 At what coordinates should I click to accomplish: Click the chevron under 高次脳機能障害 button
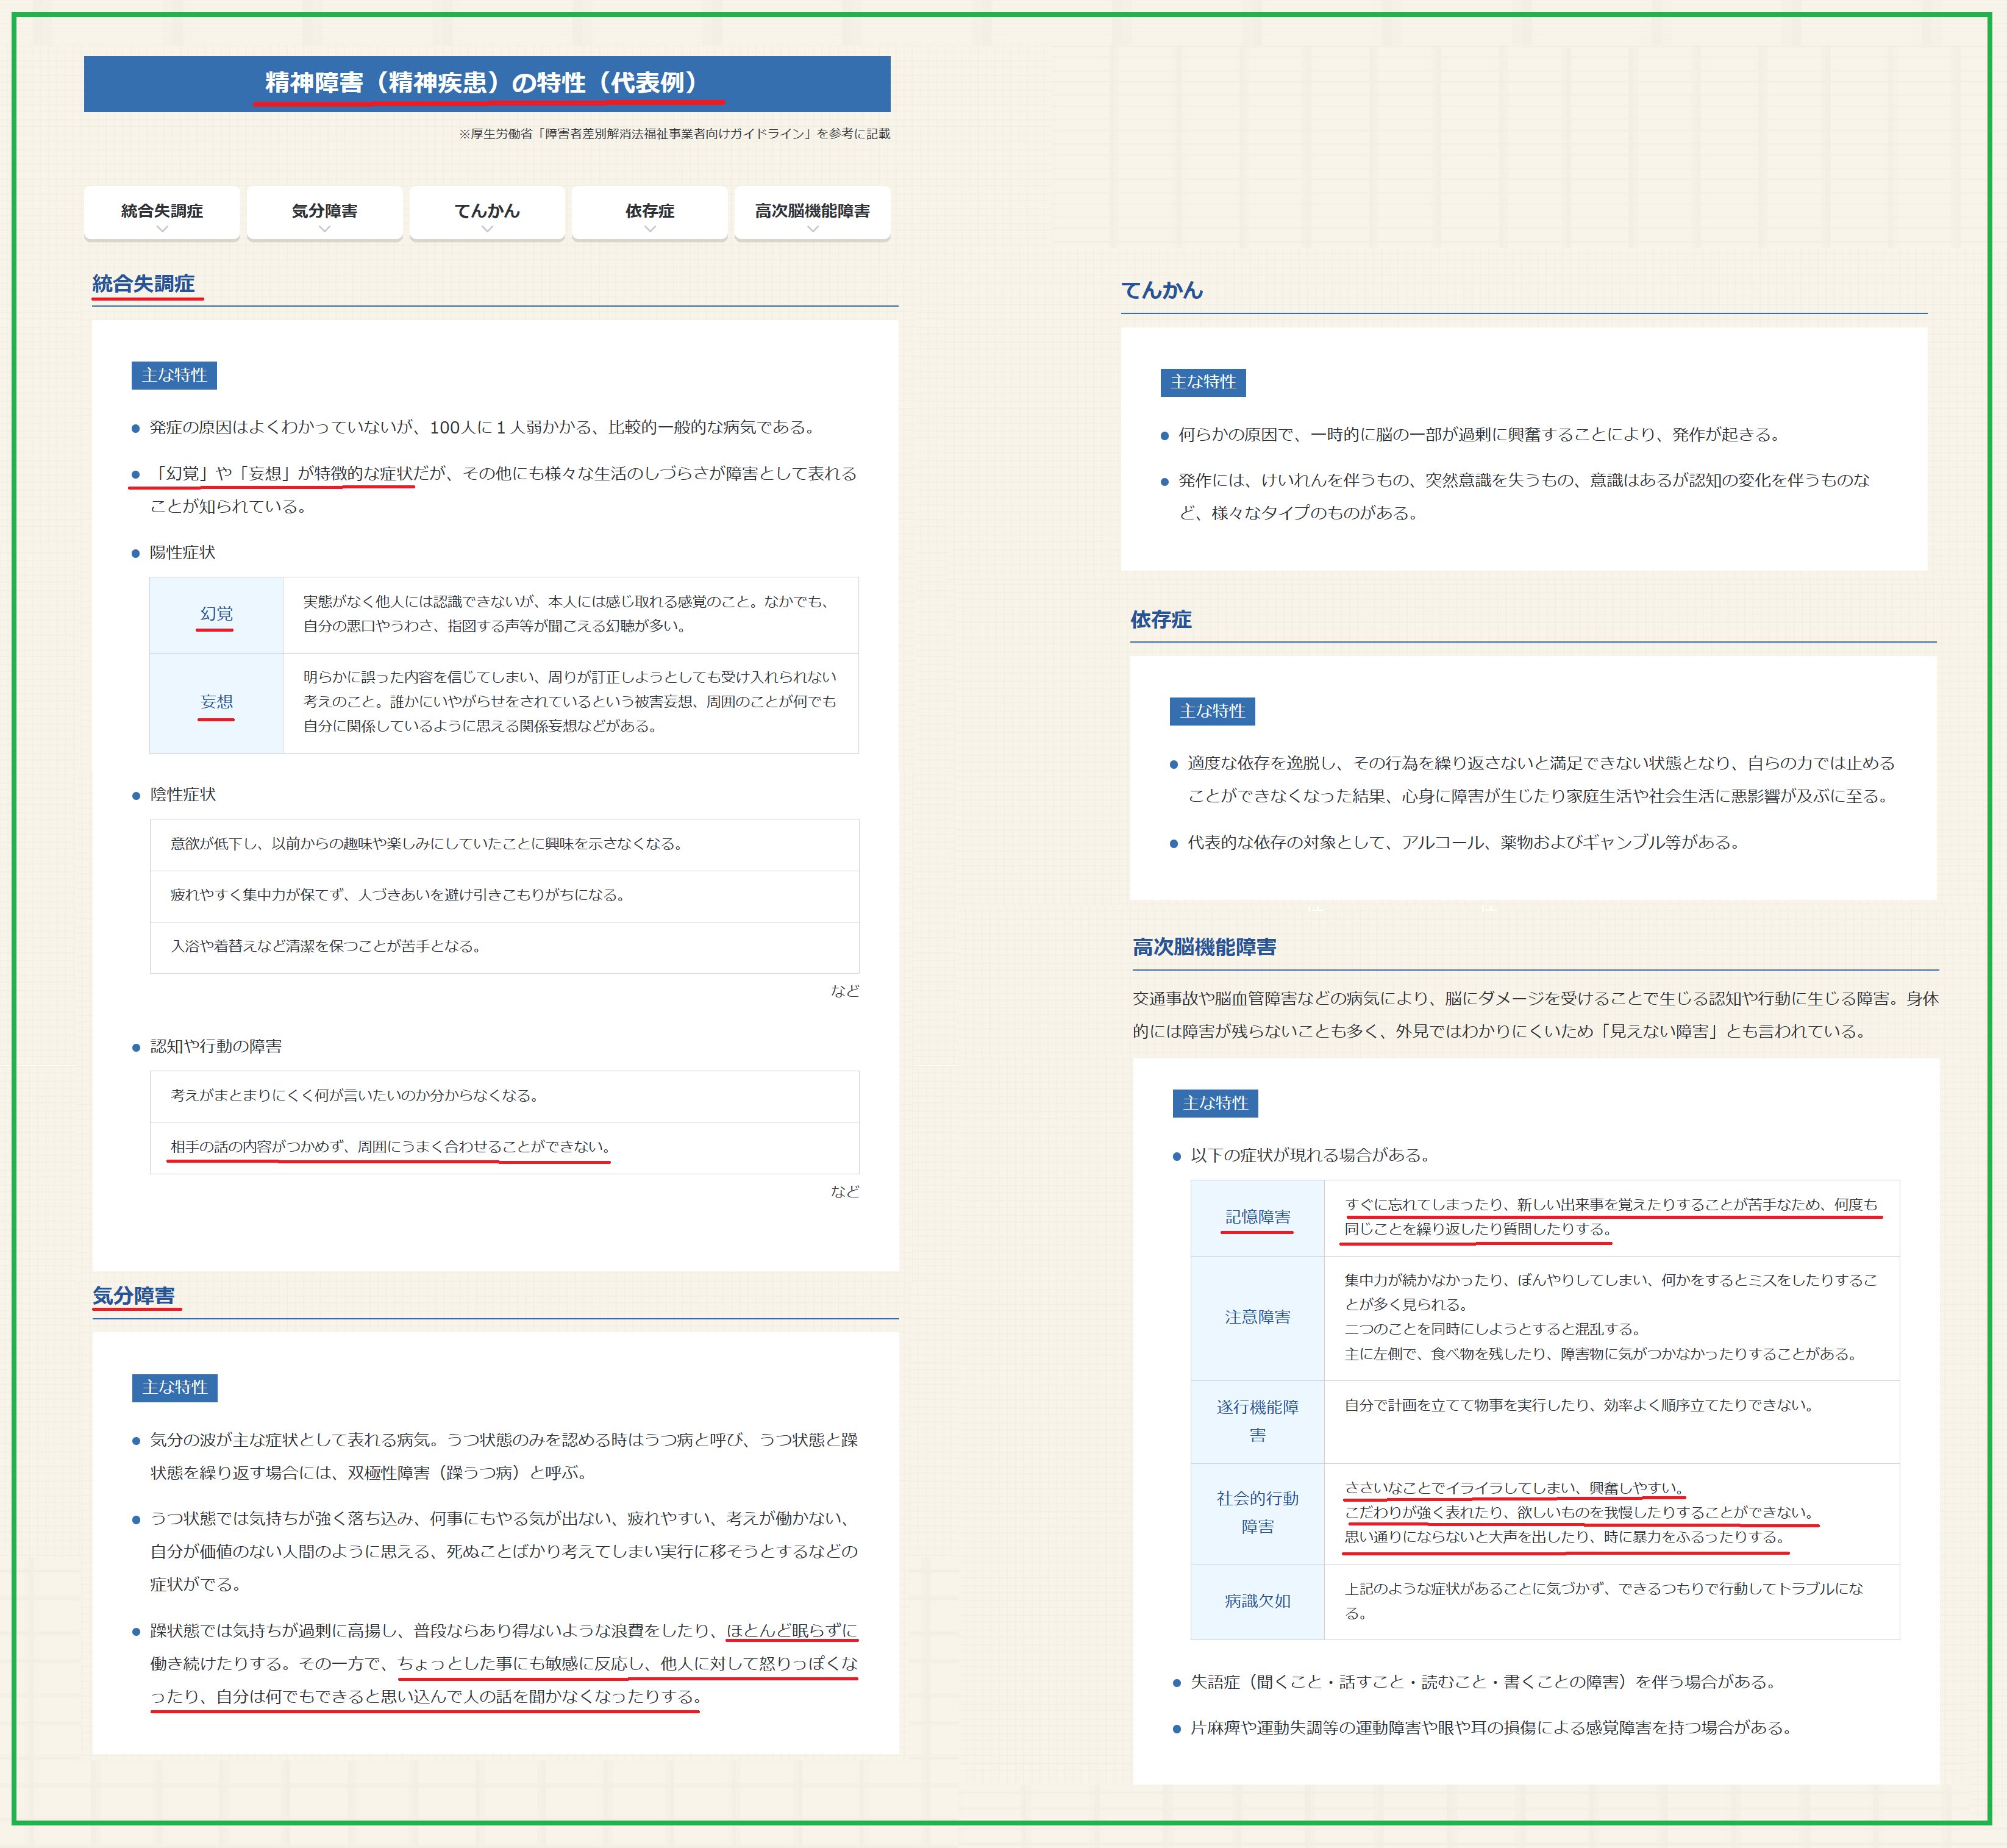(812, 229)
